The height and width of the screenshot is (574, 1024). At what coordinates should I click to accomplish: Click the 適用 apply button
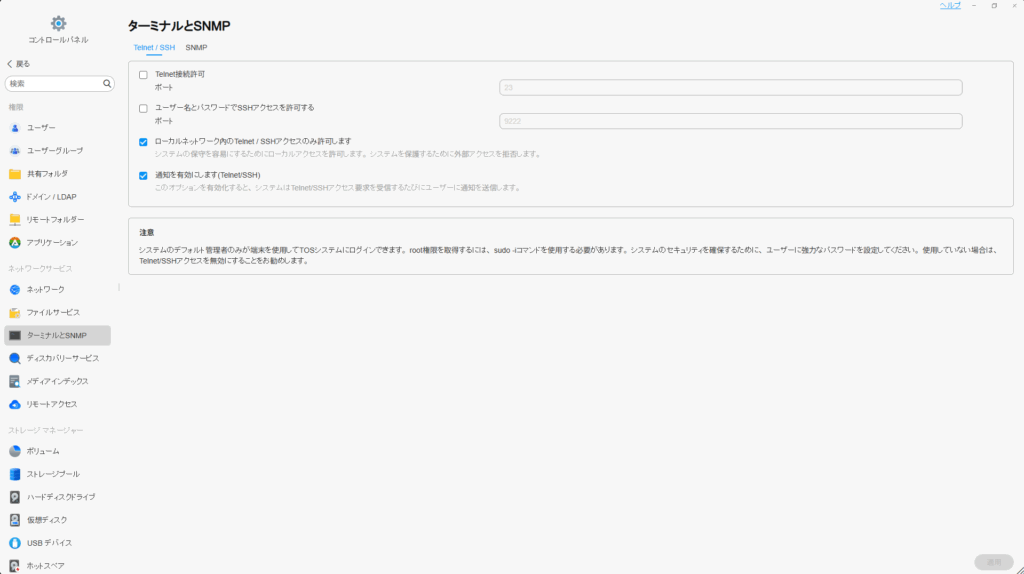[993, 562]
